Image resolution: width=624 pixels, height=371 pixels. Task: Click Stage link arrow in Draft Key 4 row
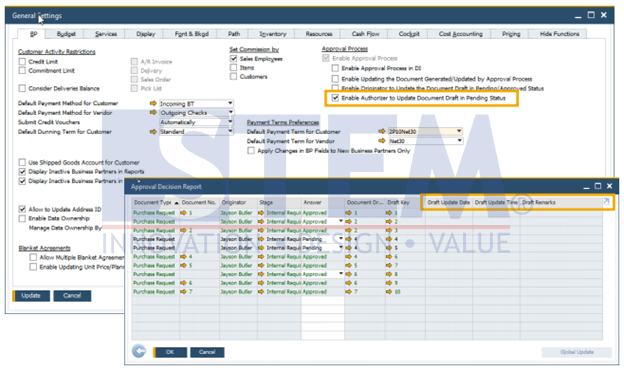pos(261,239)
